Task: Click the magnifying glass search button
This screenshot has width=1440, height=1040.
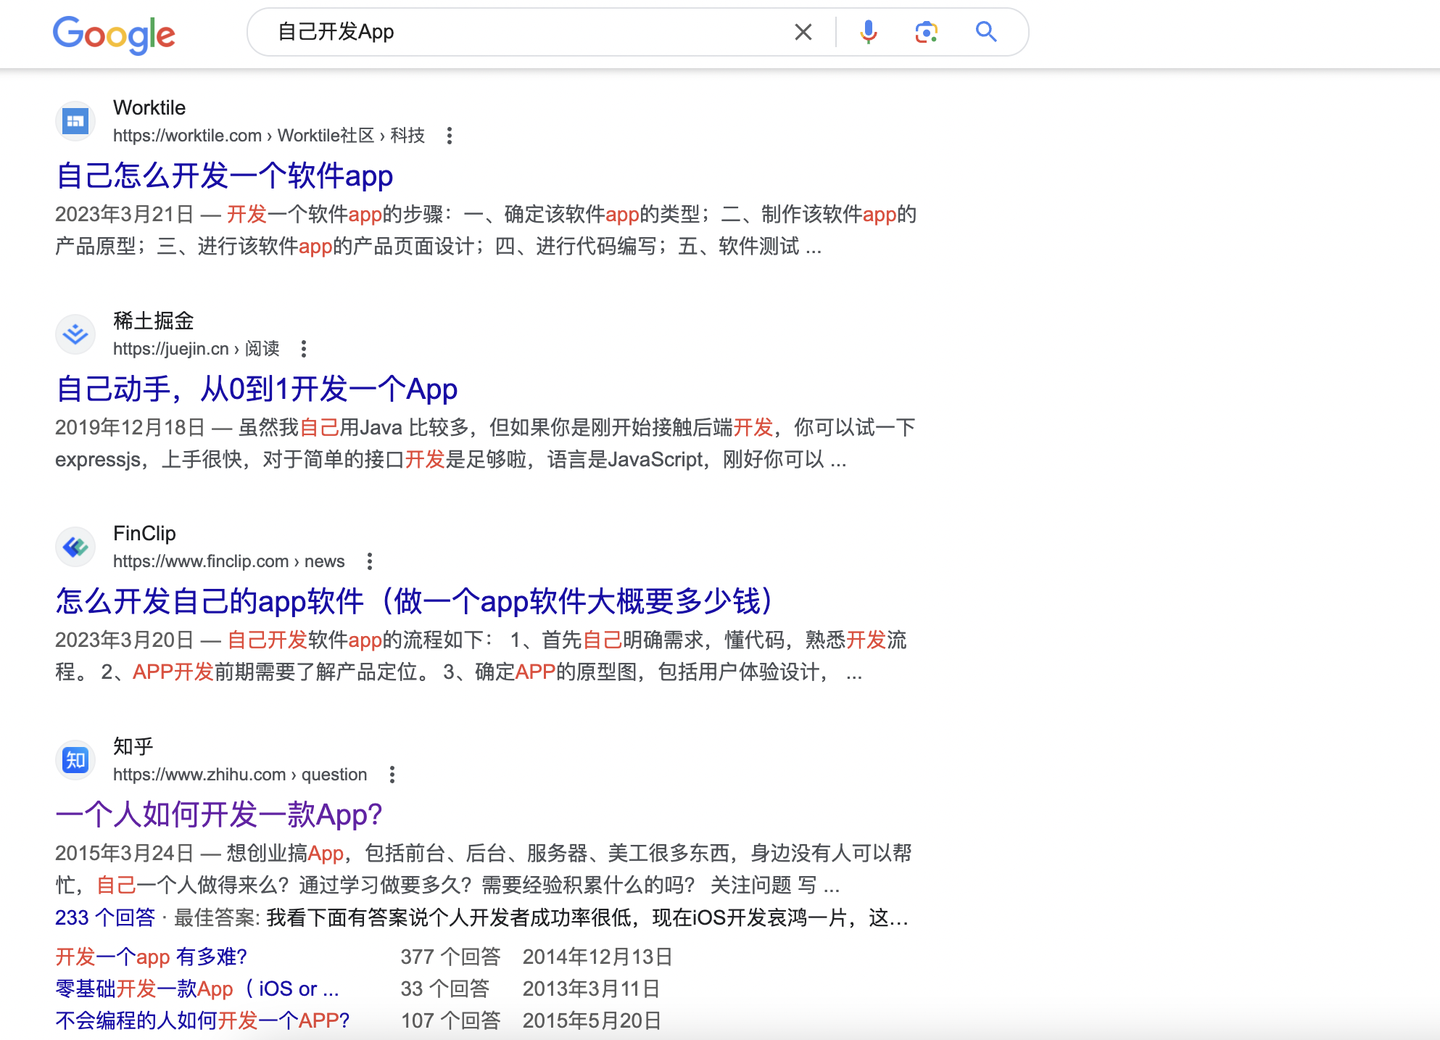Action: [986, 32]
